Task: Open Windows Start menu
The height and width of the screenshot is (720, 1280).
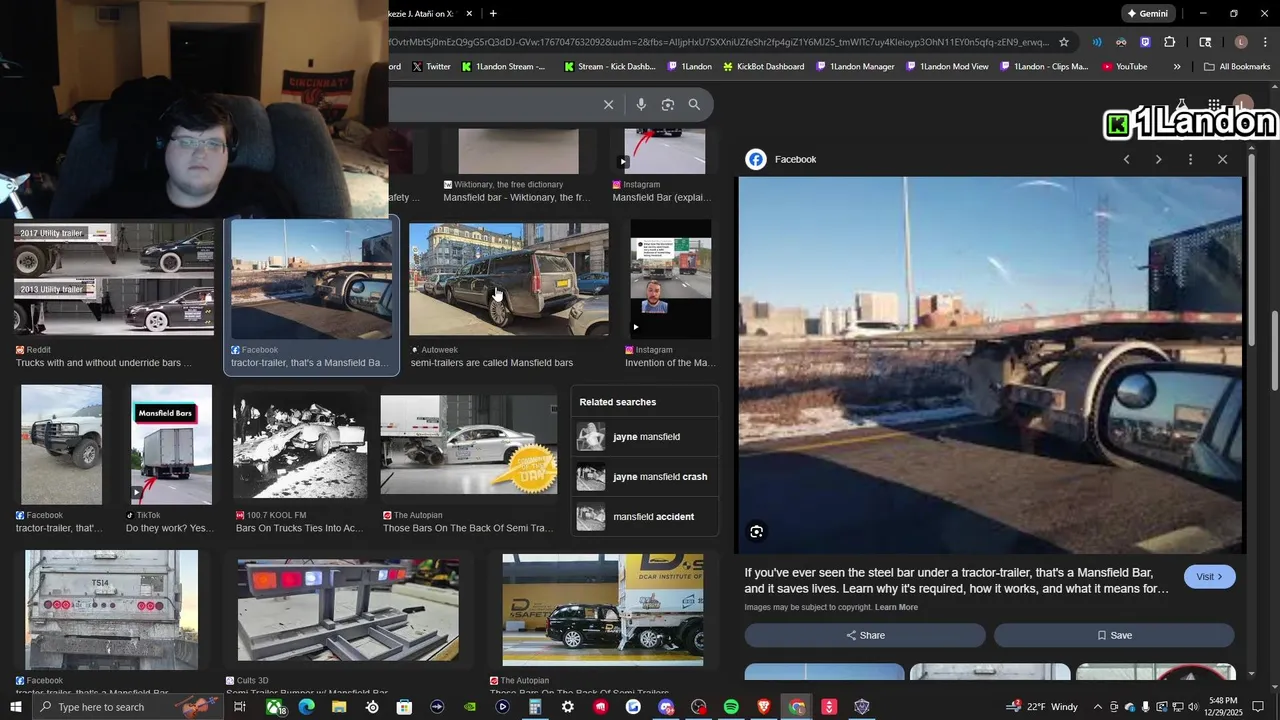Action: click(x=15, y=707)
